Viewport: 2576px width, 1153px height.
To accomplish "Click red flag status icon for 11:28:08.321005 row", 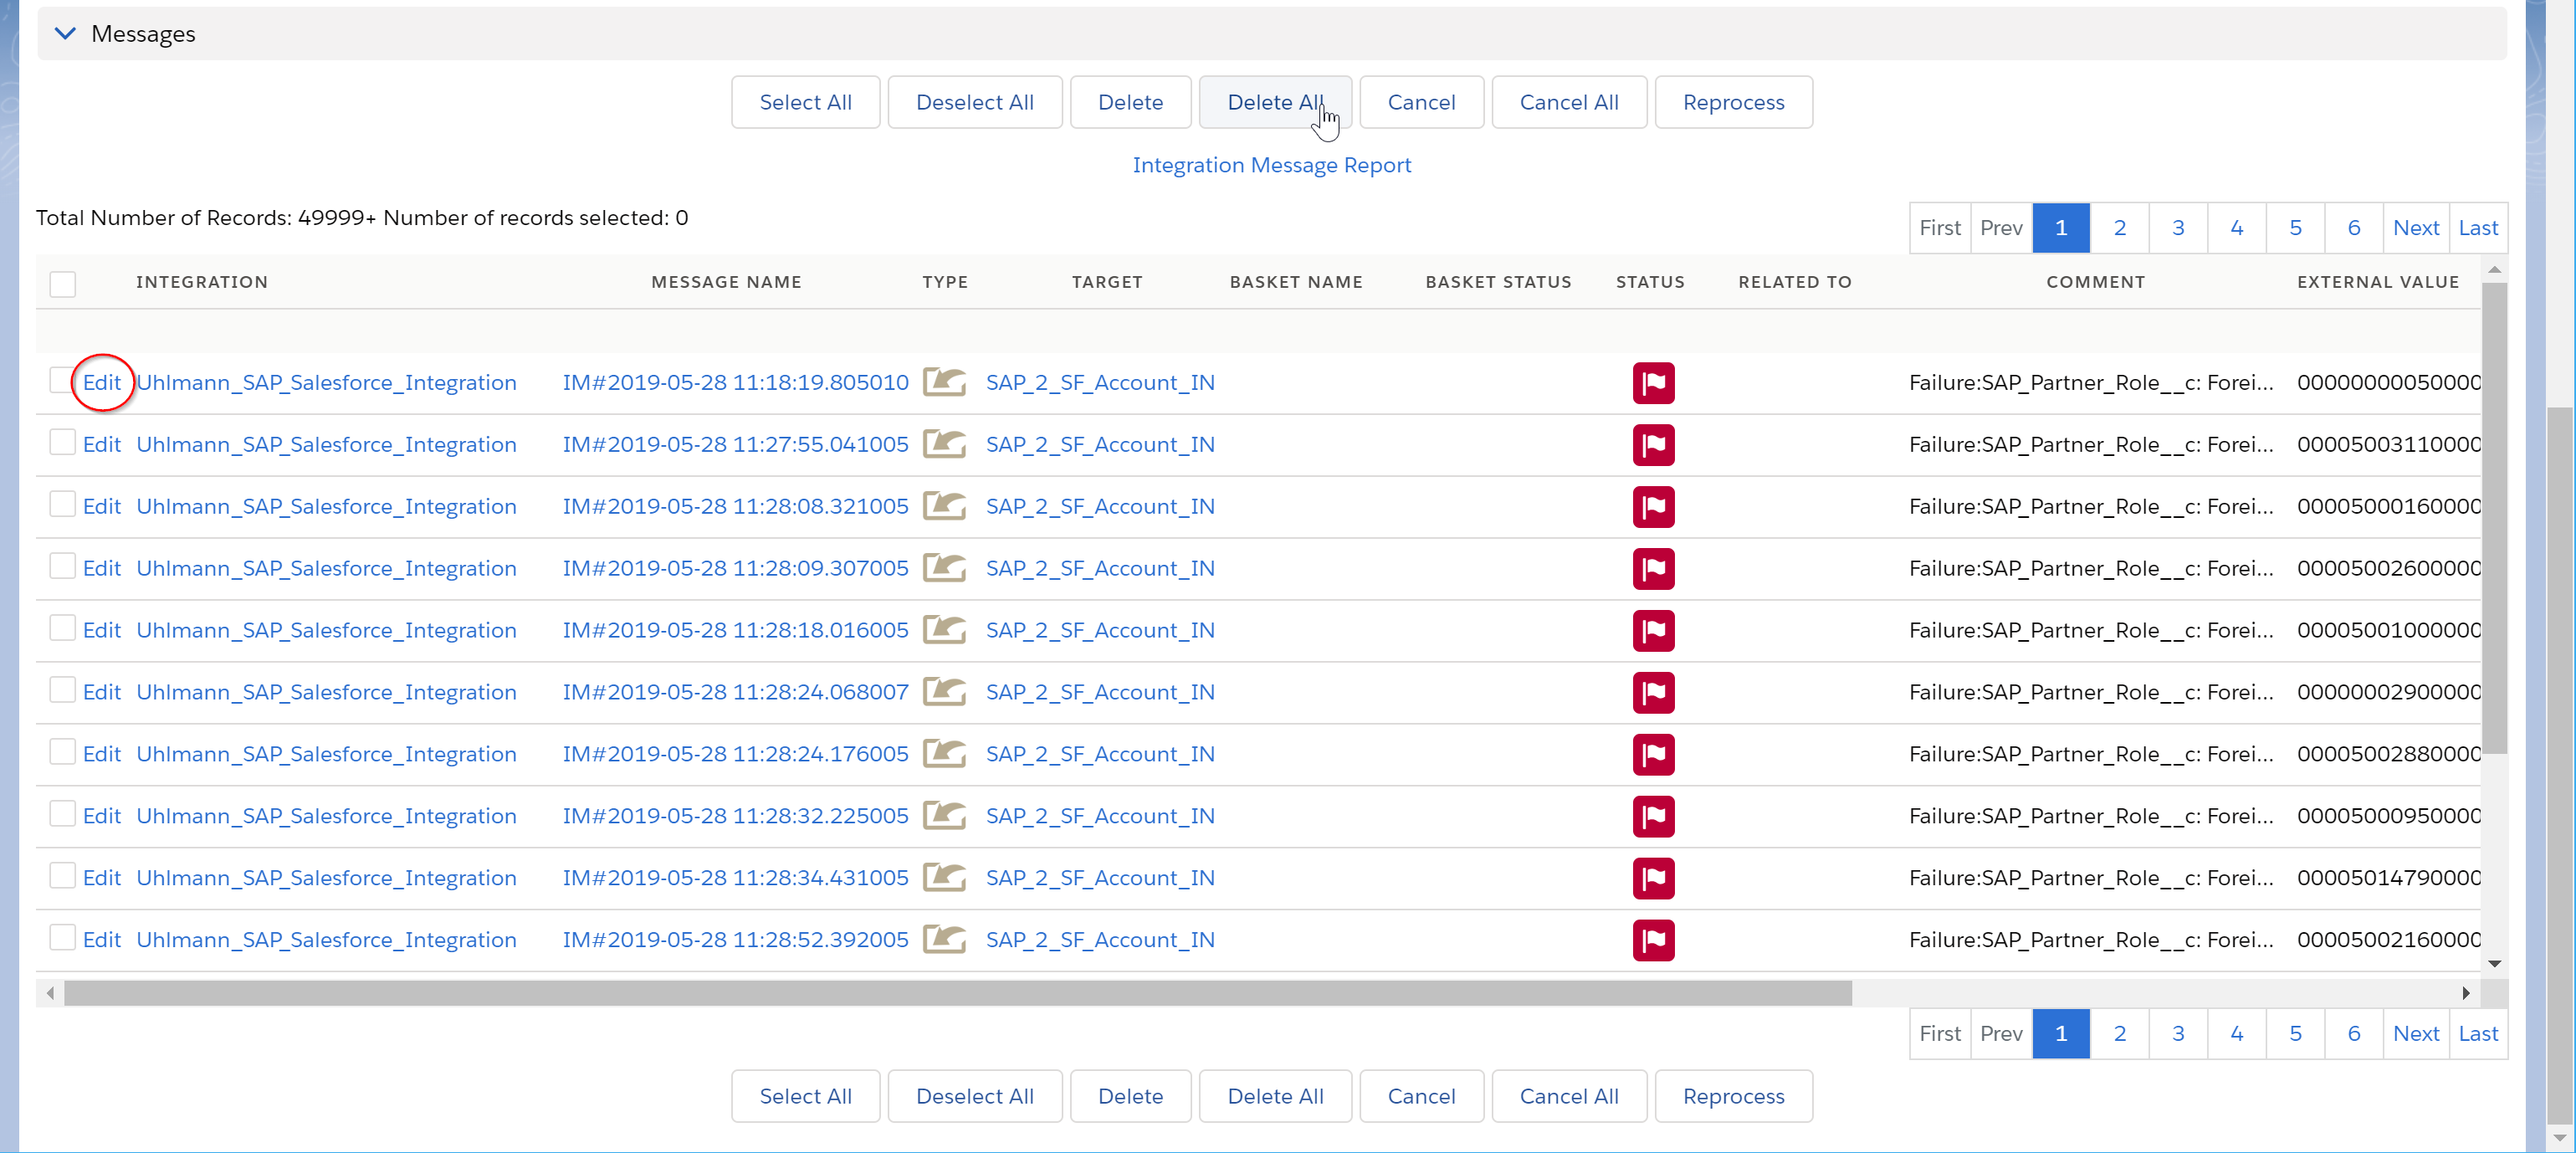I will click(1653, 507).
